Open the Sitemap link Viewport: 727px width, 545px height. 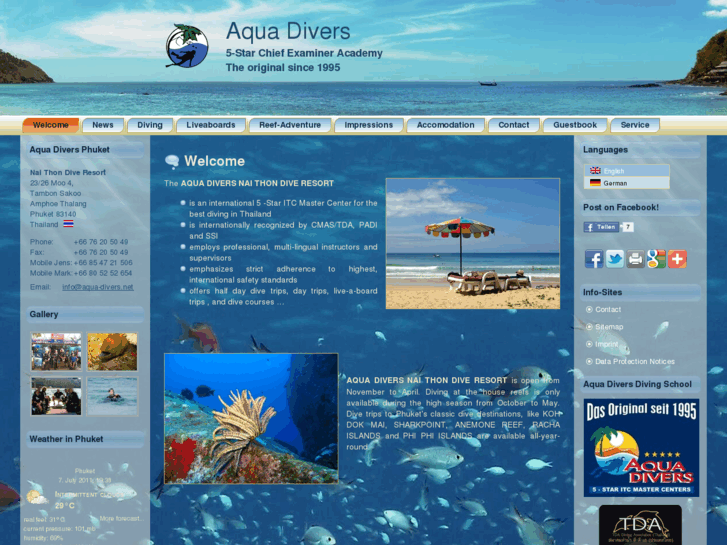(x=609, y=327)
